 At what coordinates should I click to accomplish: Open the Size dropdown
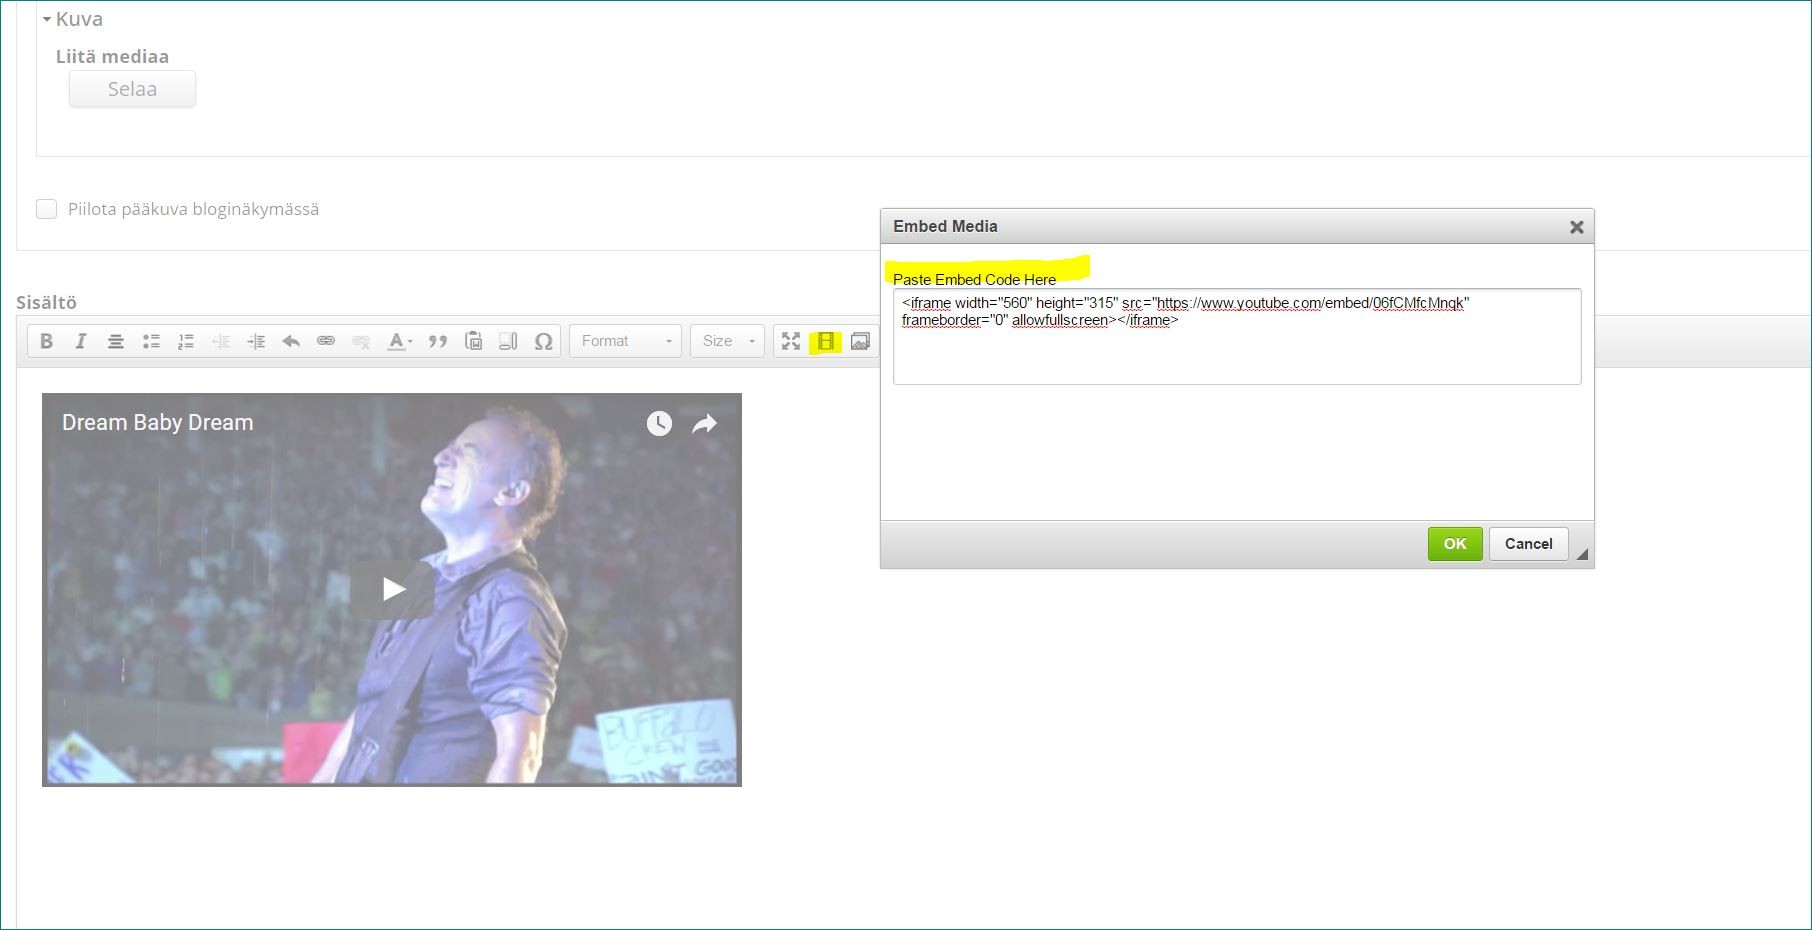click(728, 341)
